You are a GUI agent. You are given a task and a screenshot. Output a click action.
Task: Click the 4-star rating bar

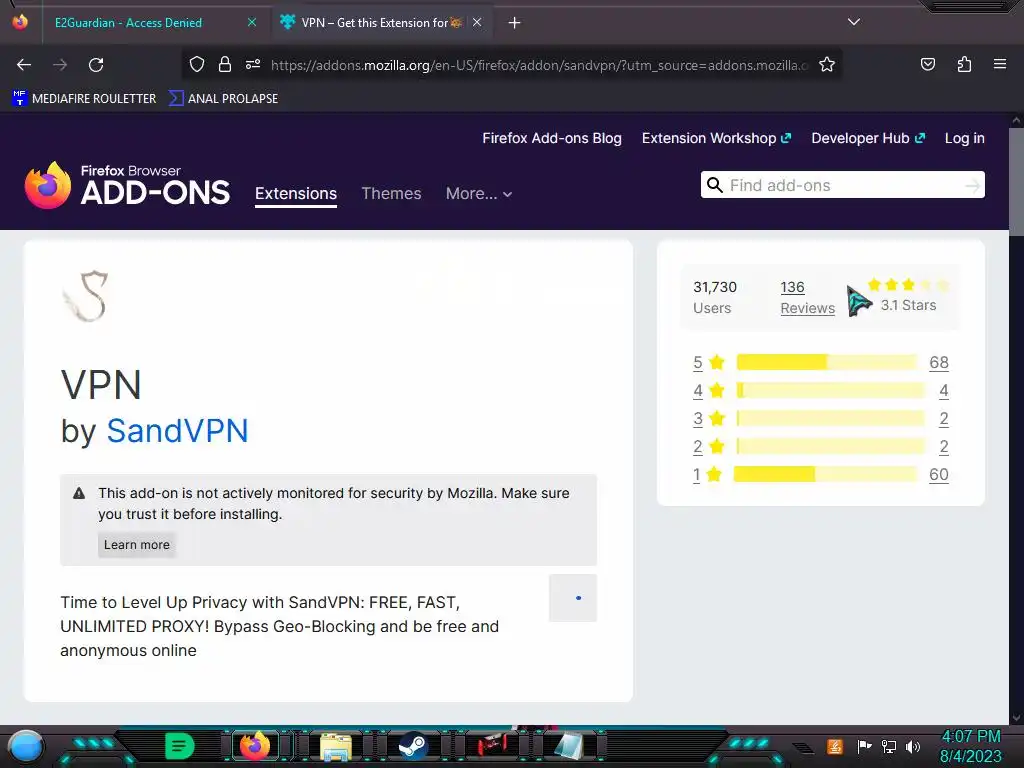[x=831, y=391]
